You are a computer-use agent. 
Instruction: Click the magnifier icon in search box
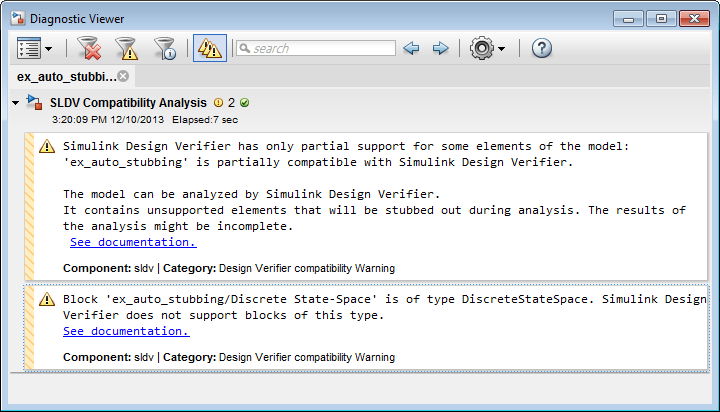click(x=245, y=48)
